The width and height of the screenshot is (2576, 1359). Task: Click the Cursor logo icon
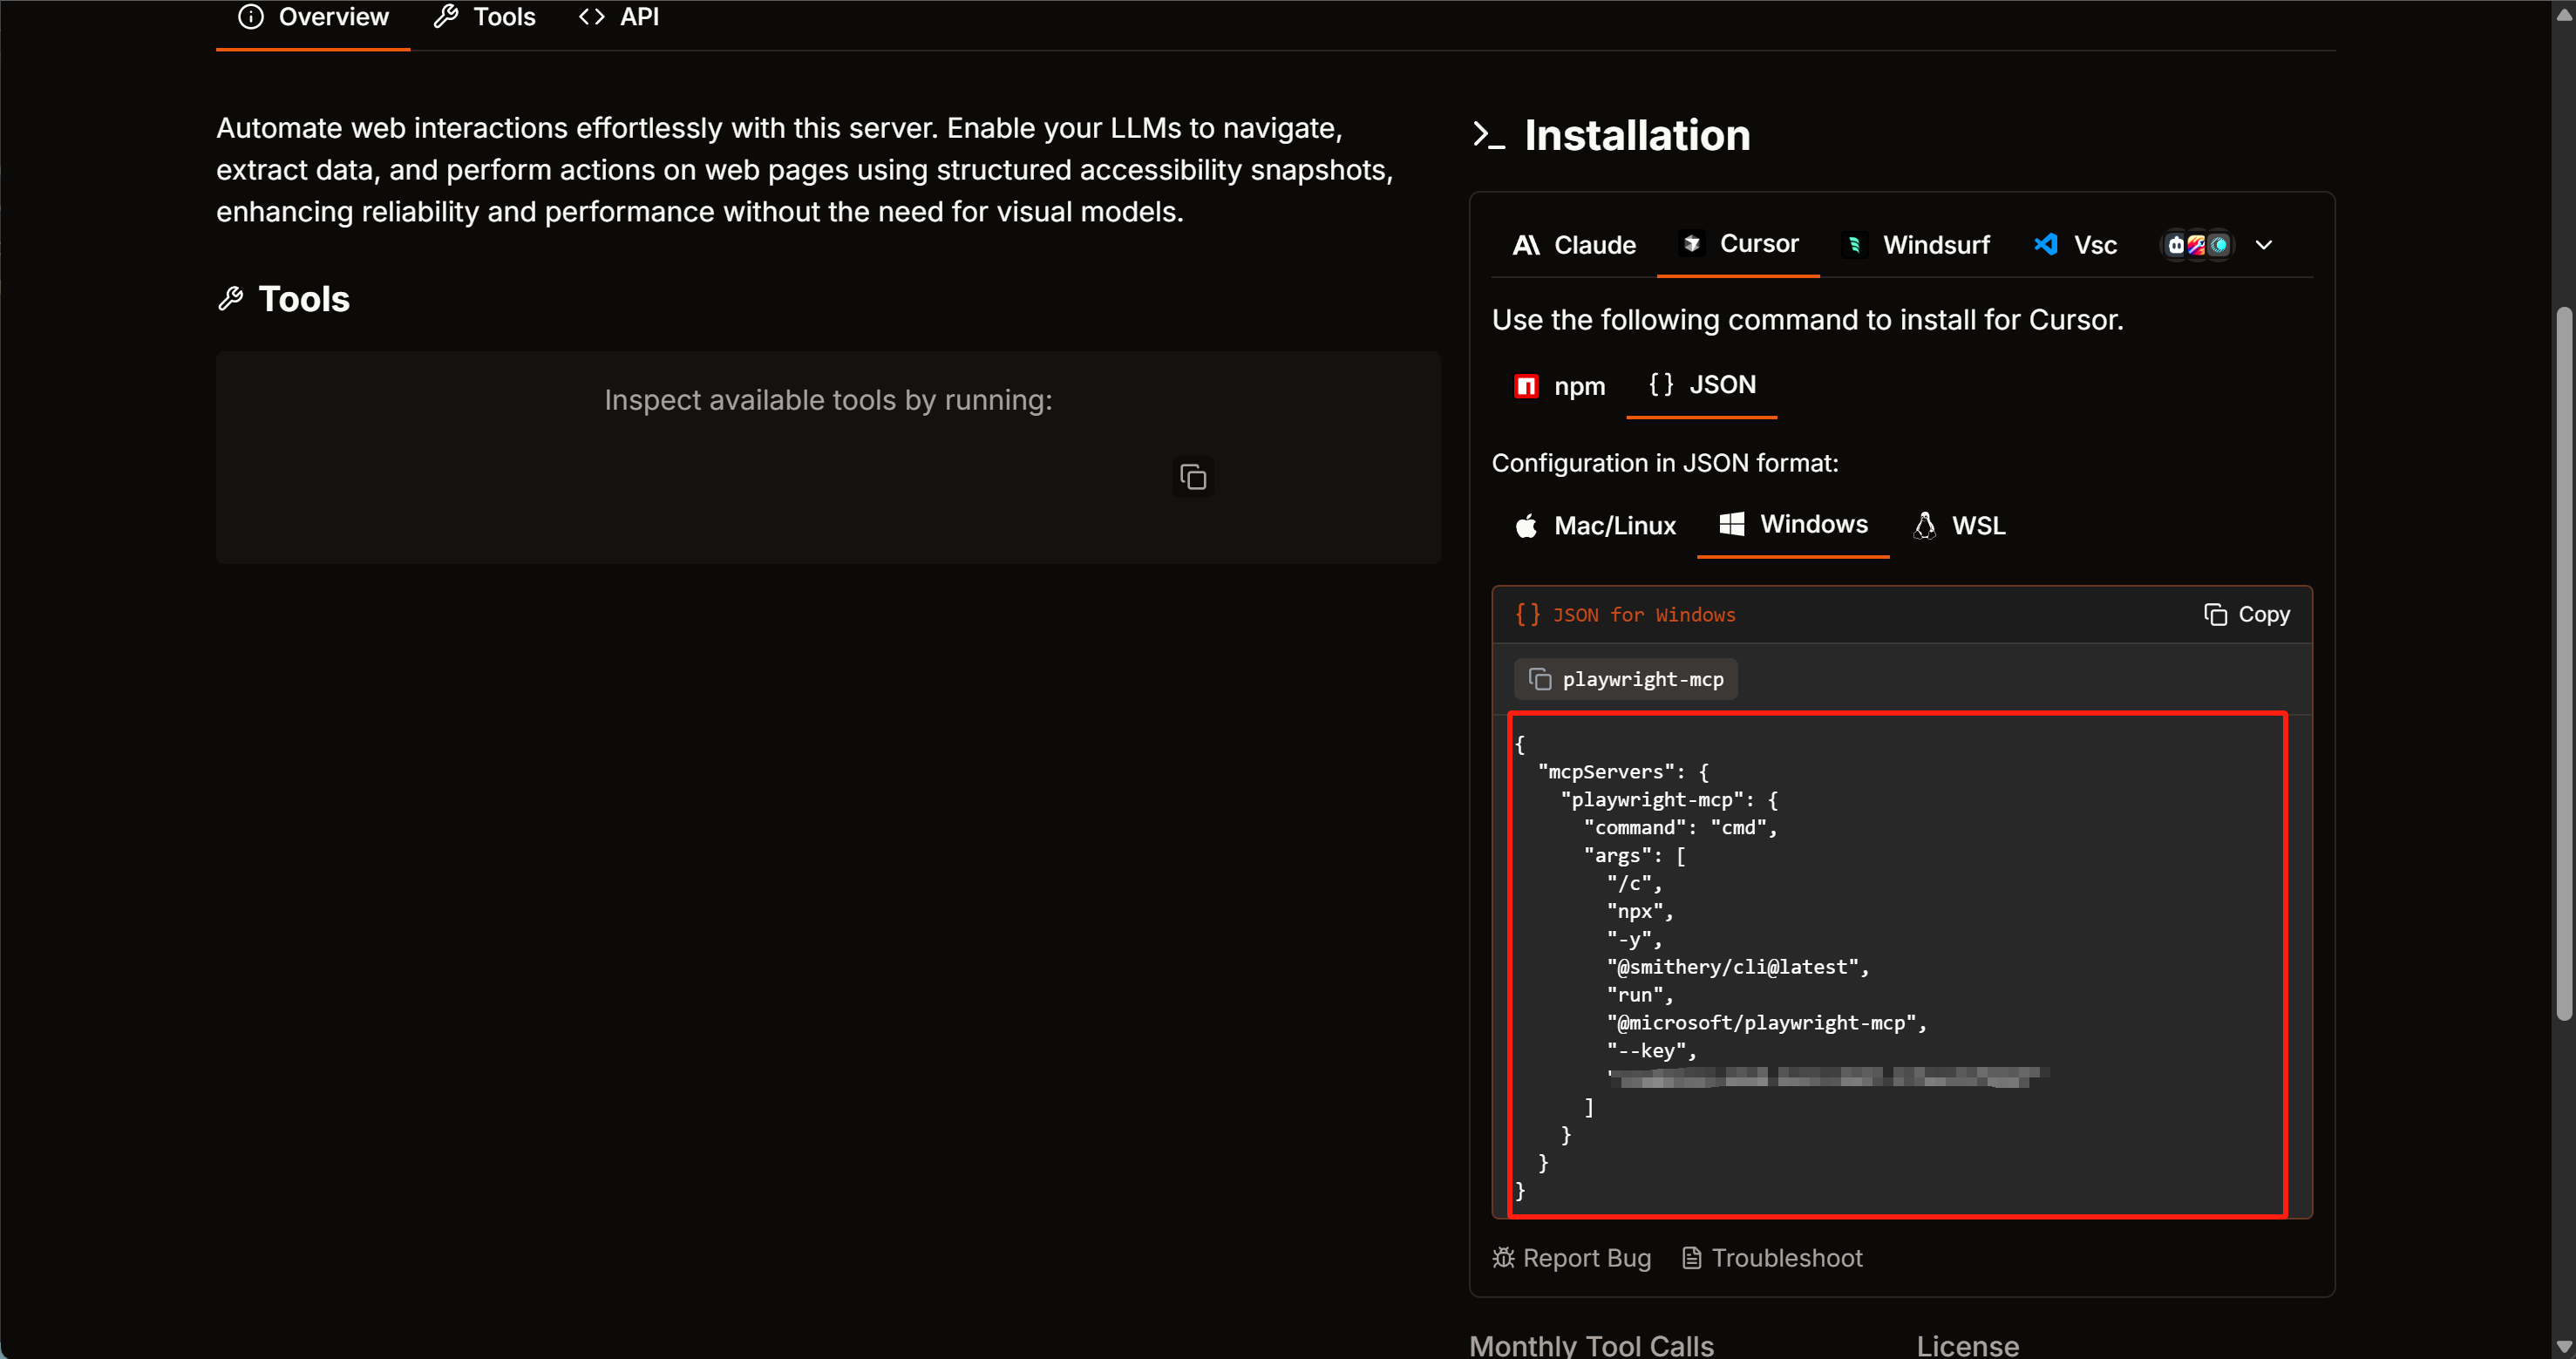point(1692,244)
